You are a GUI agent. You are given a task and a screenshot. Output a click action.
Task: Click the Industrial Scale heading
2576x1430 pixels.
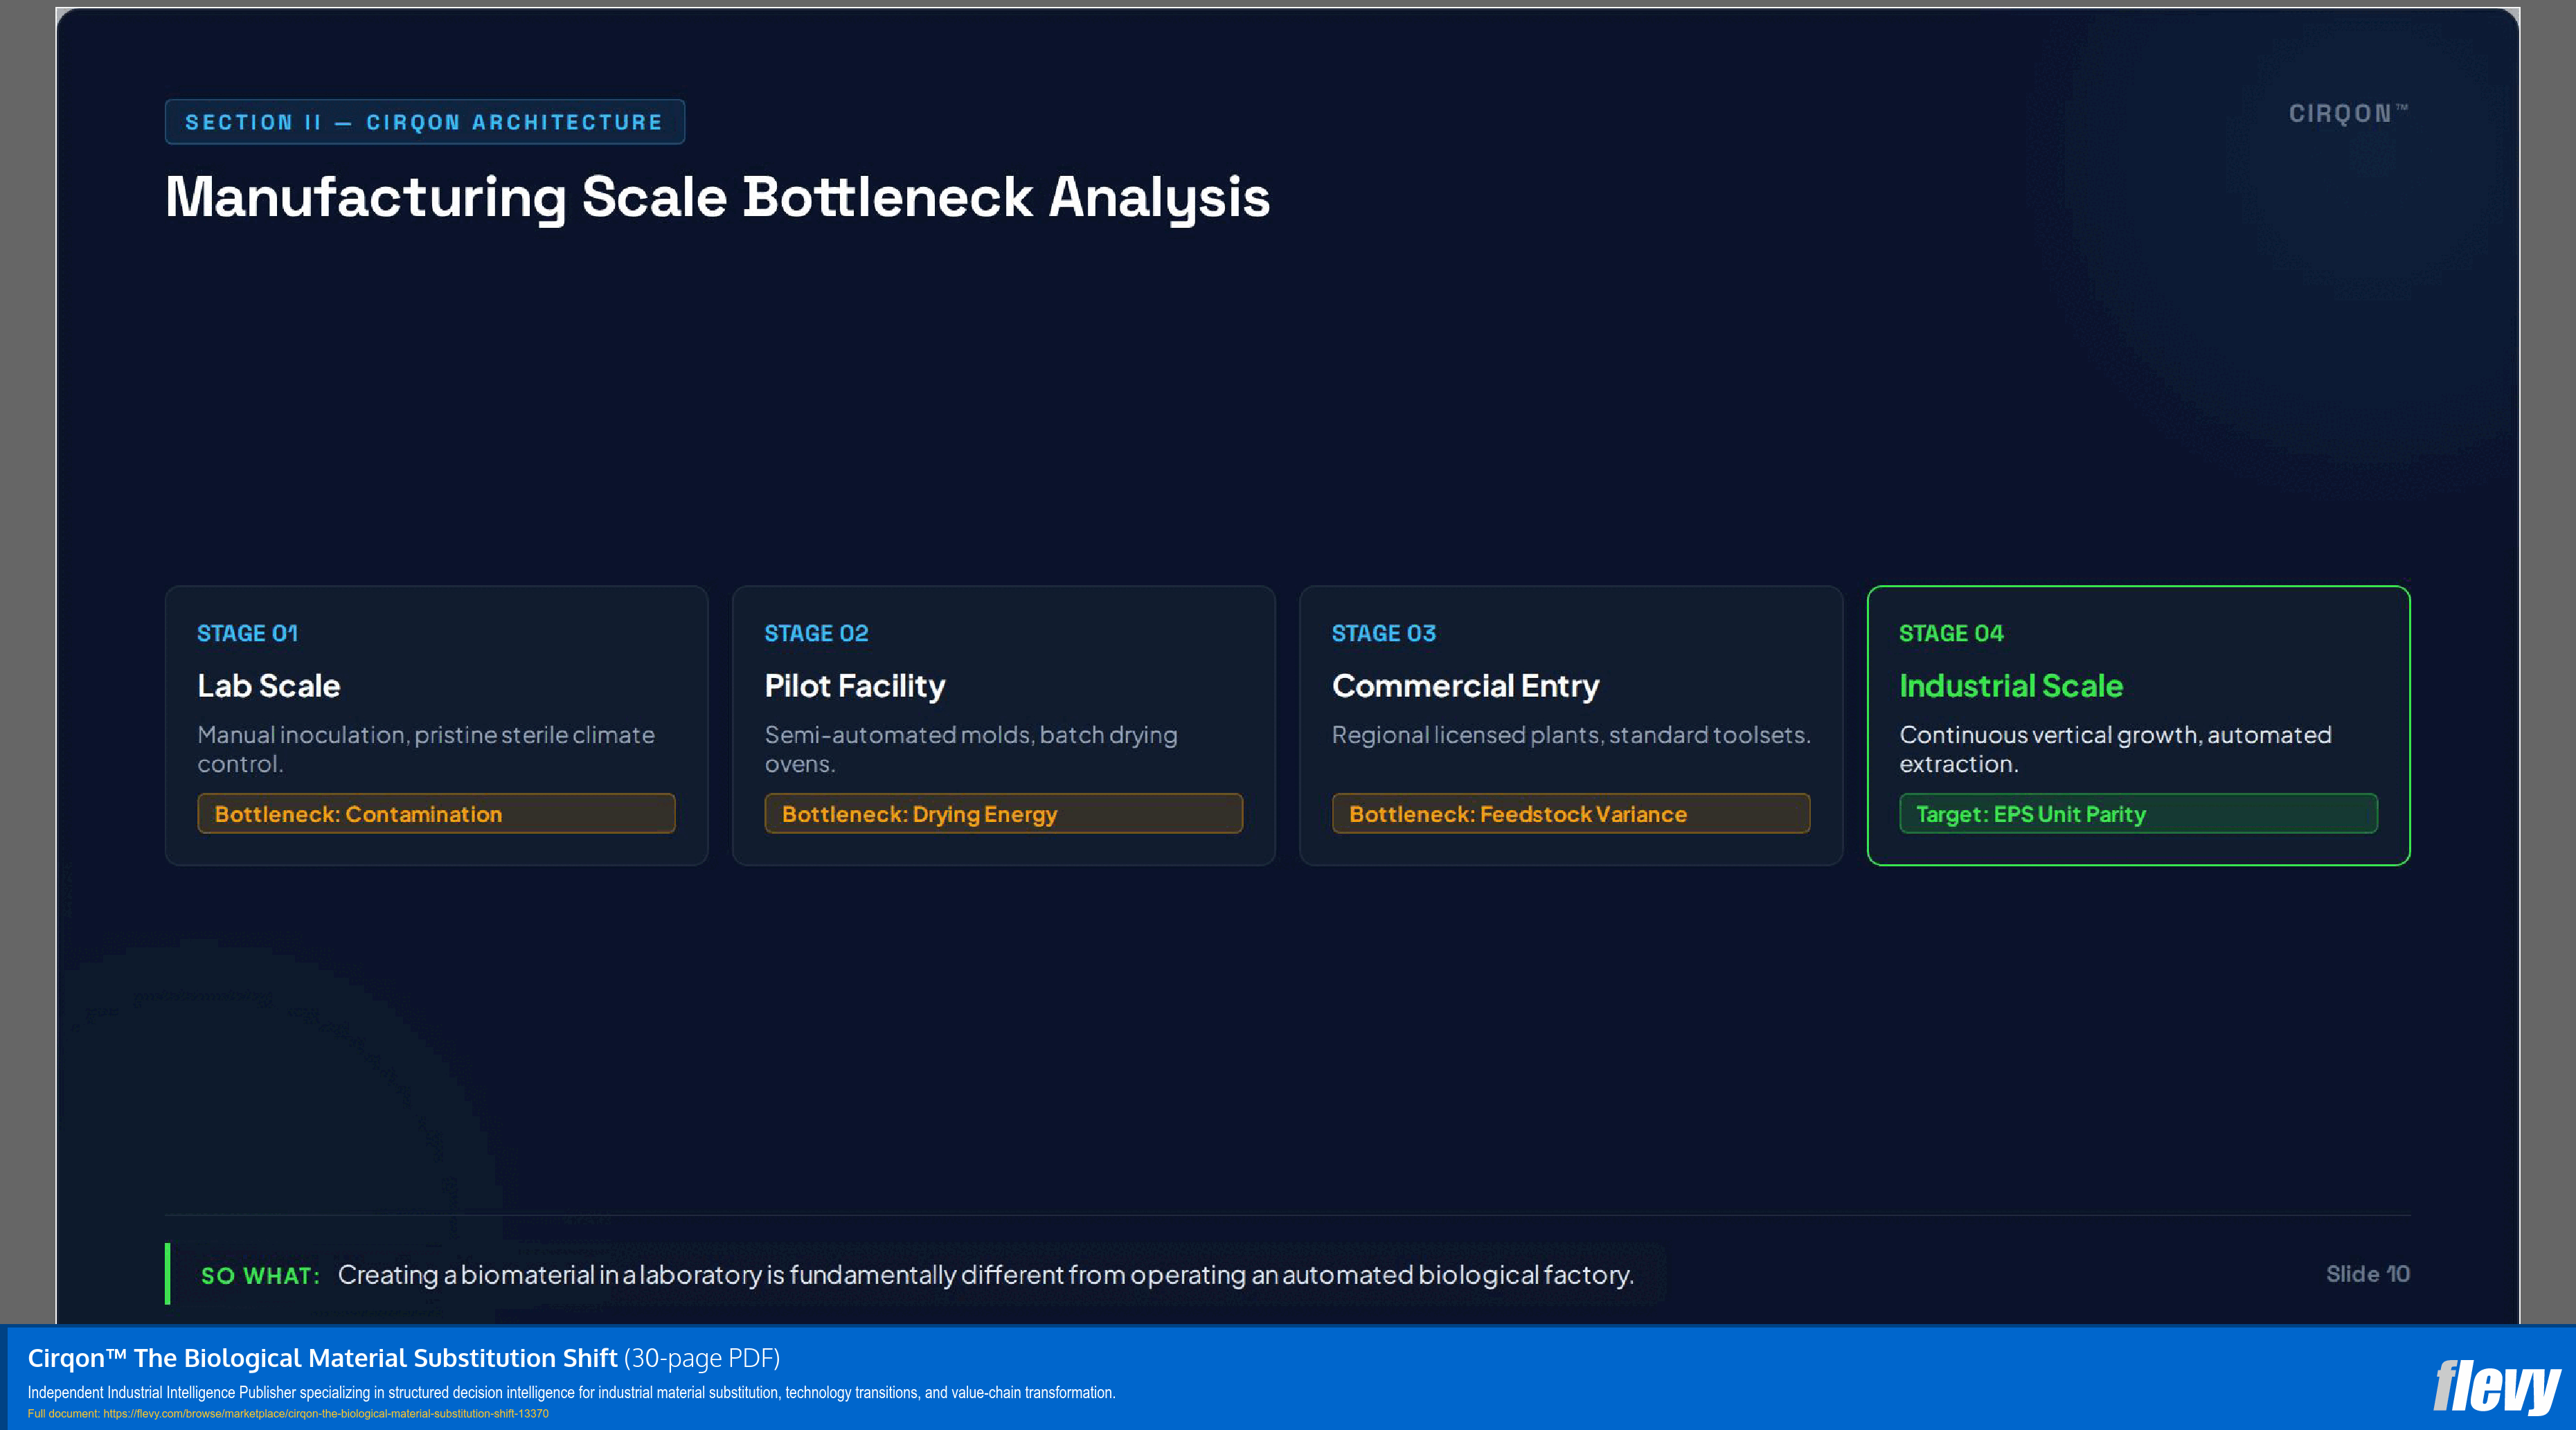tap(2011, 686)
